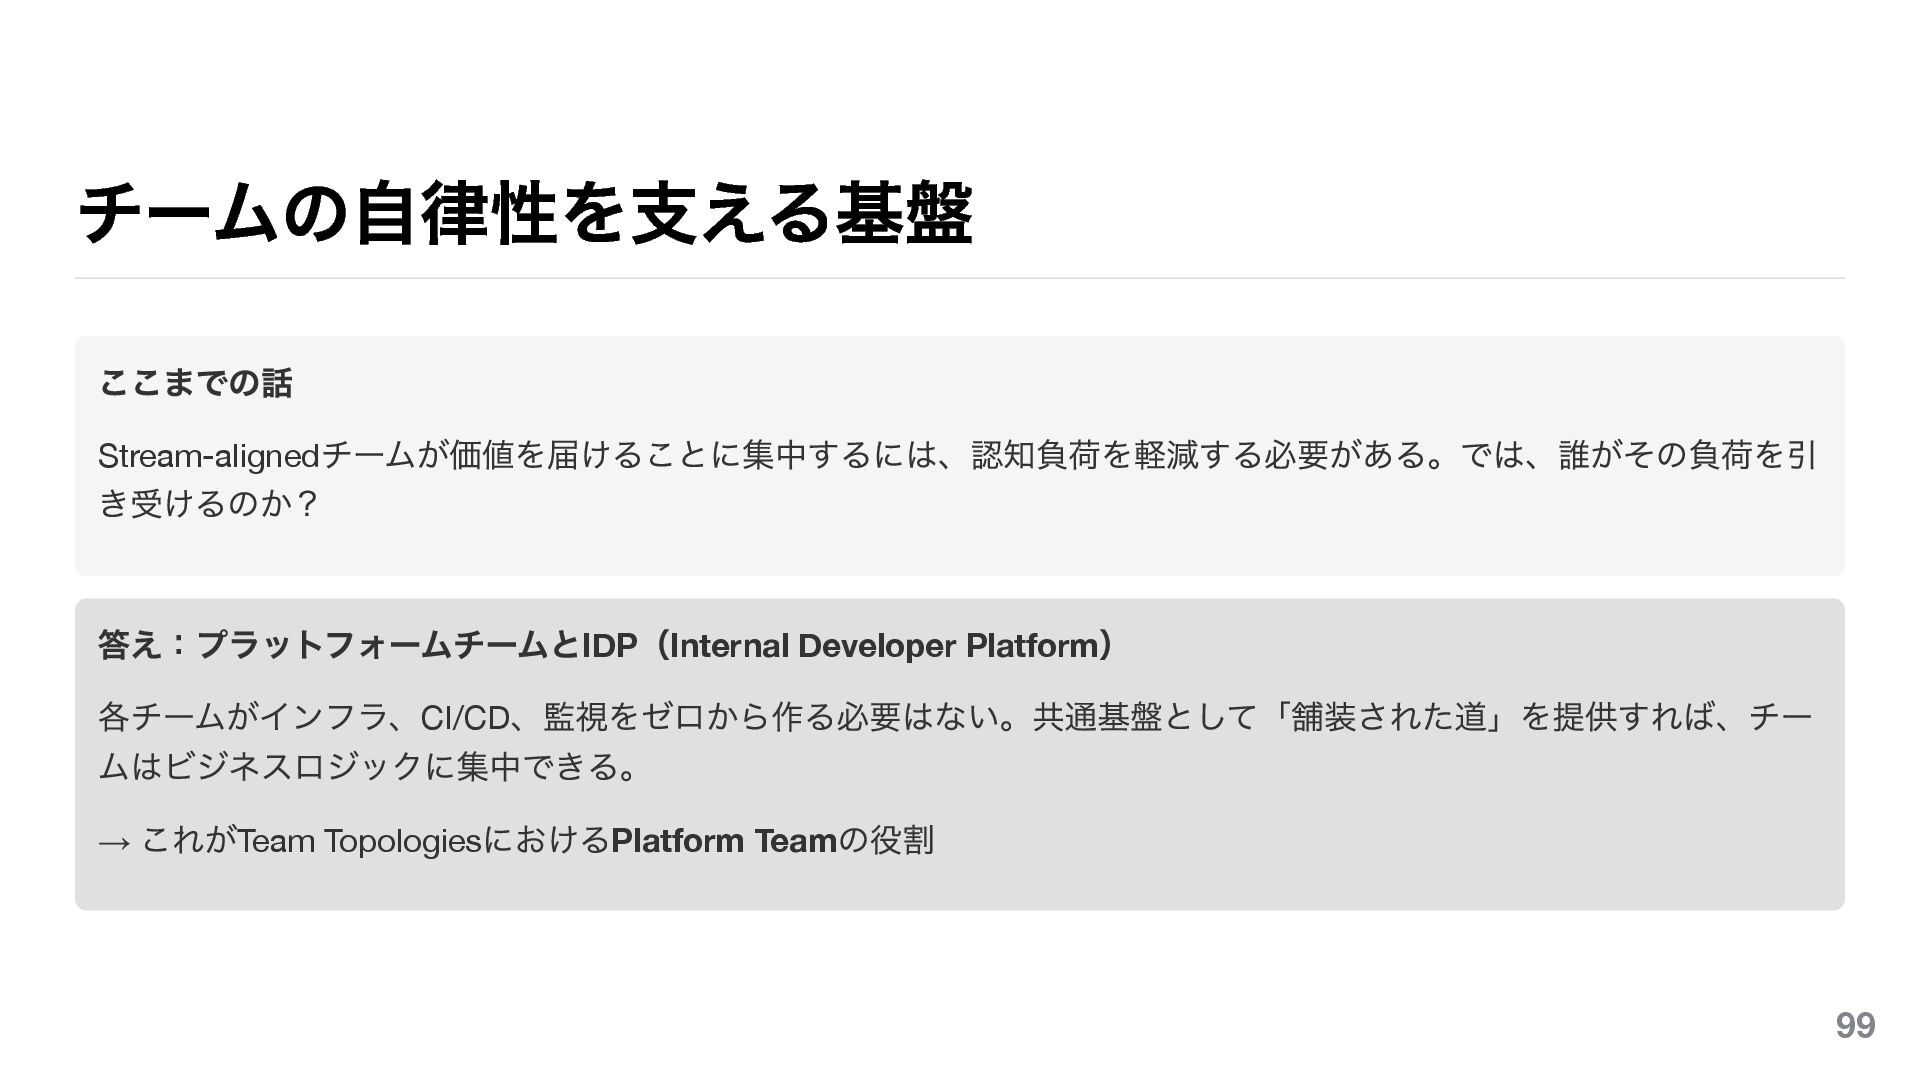Click the text 誰がその負荷を引 in first box

(x=1686, y=456)
